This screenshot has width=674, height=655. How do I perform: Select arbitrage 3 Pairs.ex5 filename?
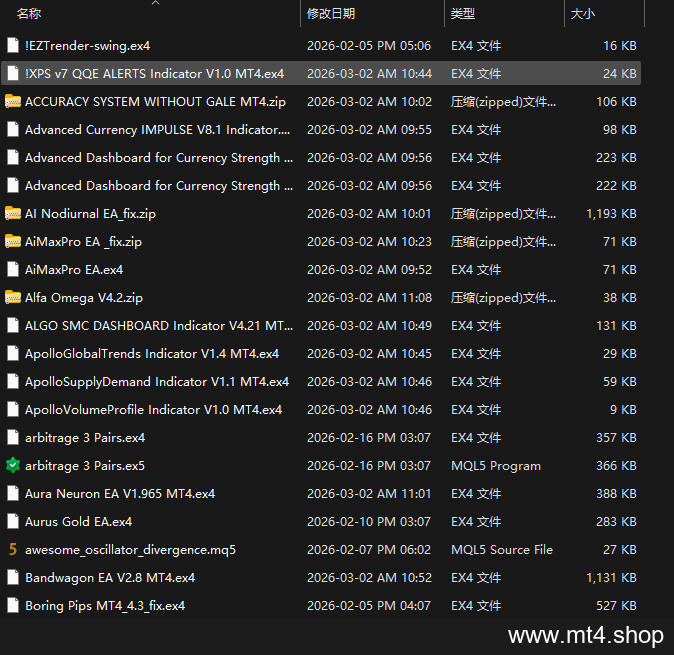coord(85,465)
